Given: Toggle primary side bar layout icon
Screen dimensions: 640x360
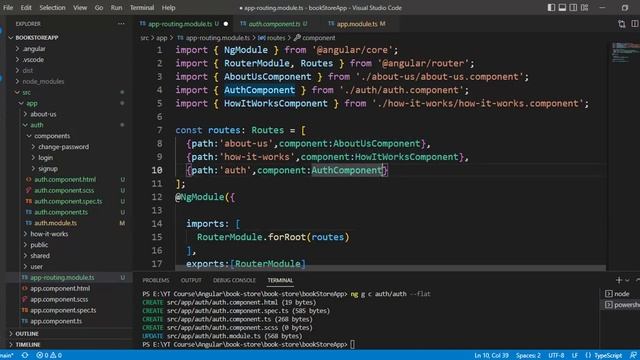Looking at the screenshot, I should (x=551, y=7).
